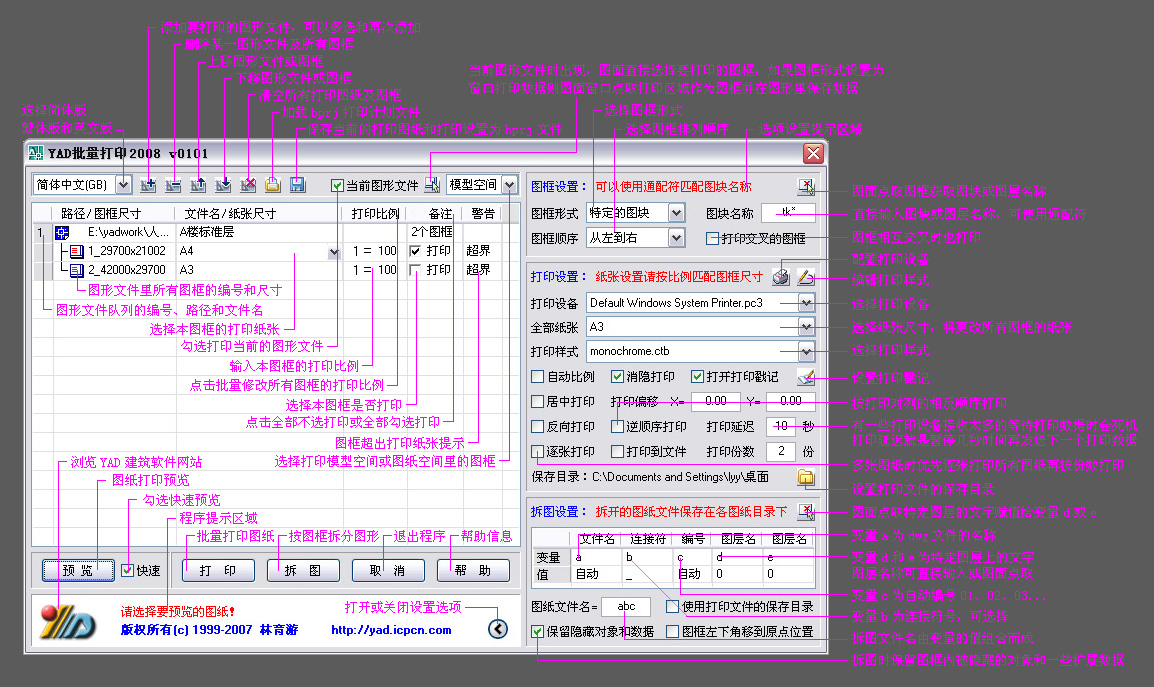
Task: Click the save bprj floppy disk icon
Action: pos(297,185)
